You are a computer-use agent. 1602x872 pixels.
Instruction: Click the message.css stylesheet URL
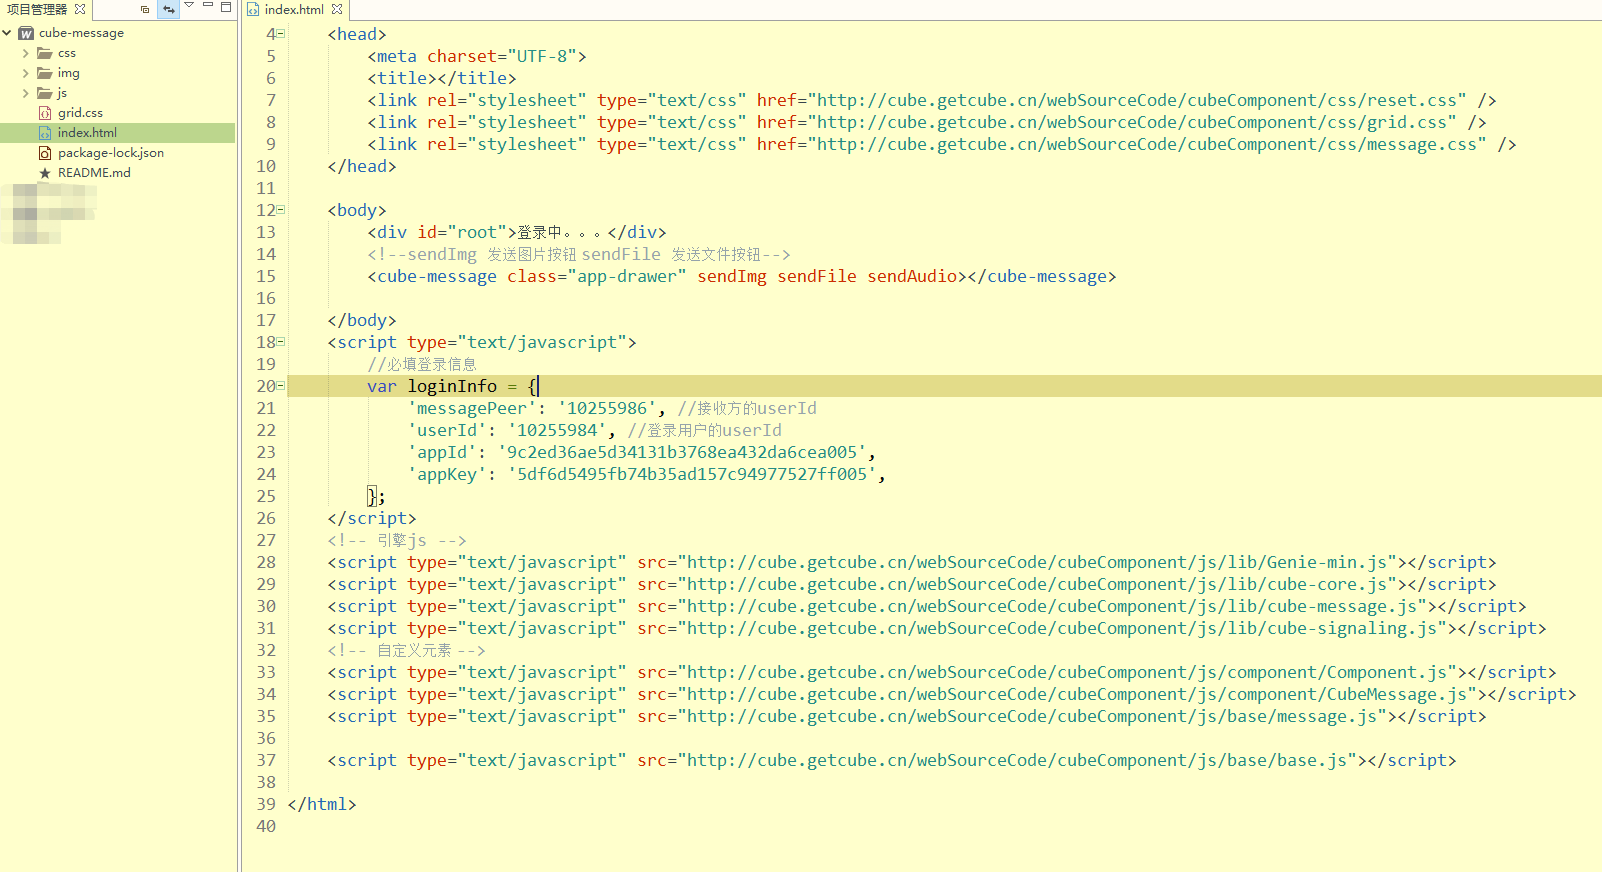click(x=1147, y=144)
